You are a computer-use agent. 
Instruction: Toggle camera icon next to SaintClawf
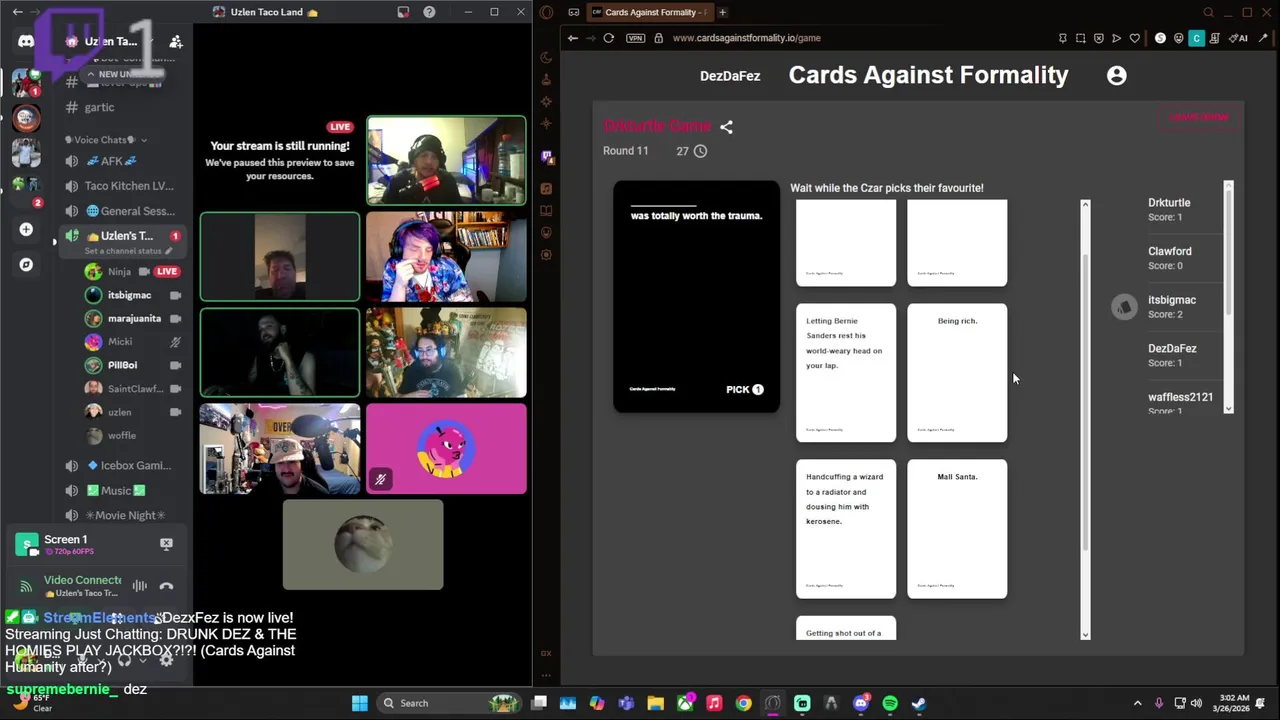[176, 389]
